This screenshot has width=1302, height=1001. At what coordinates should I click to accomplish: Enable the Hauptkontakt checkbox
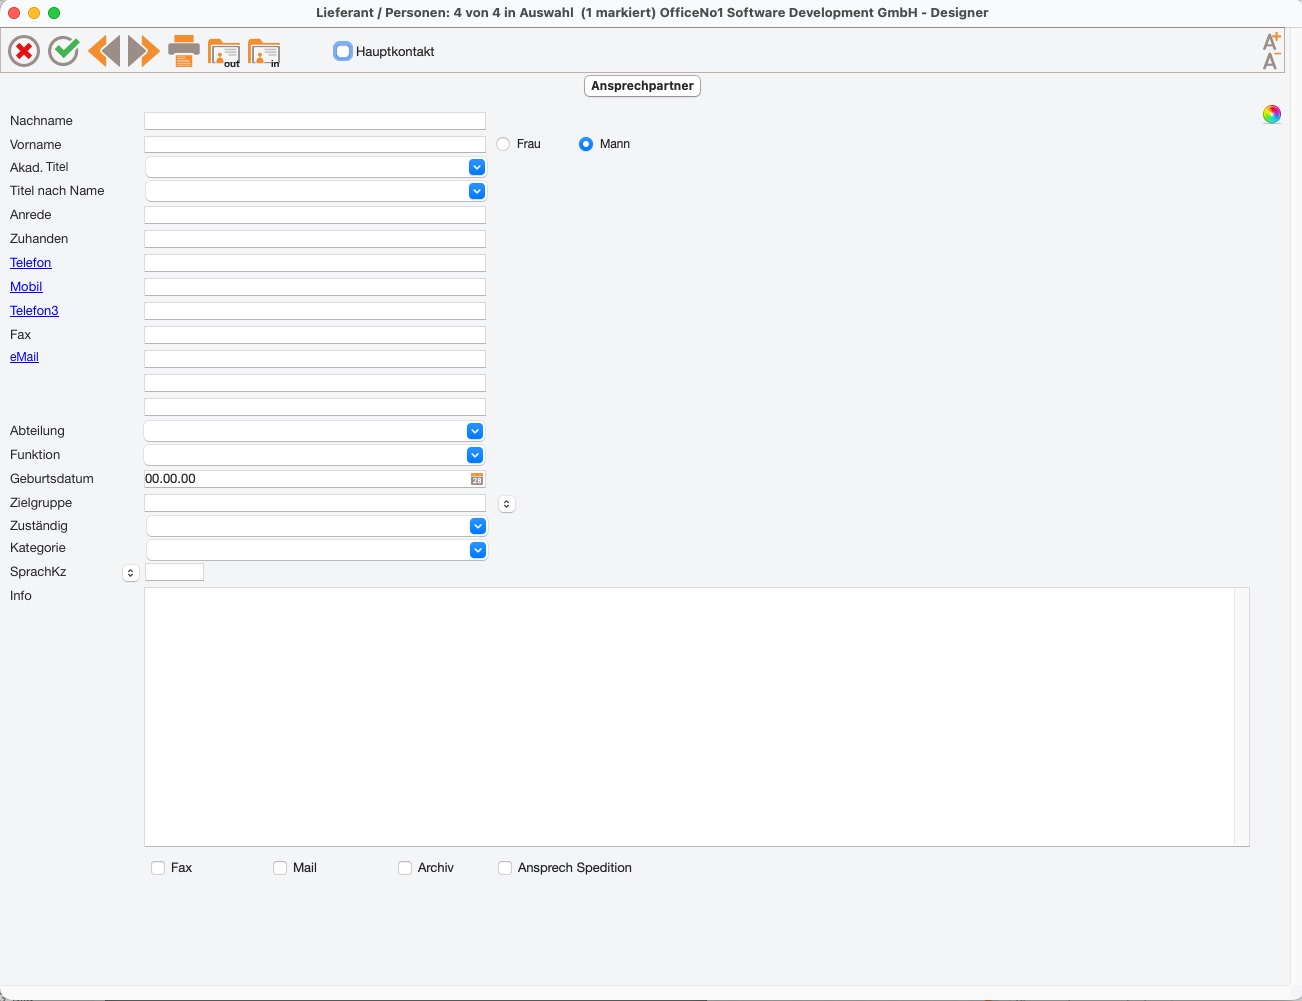point(343,51)
